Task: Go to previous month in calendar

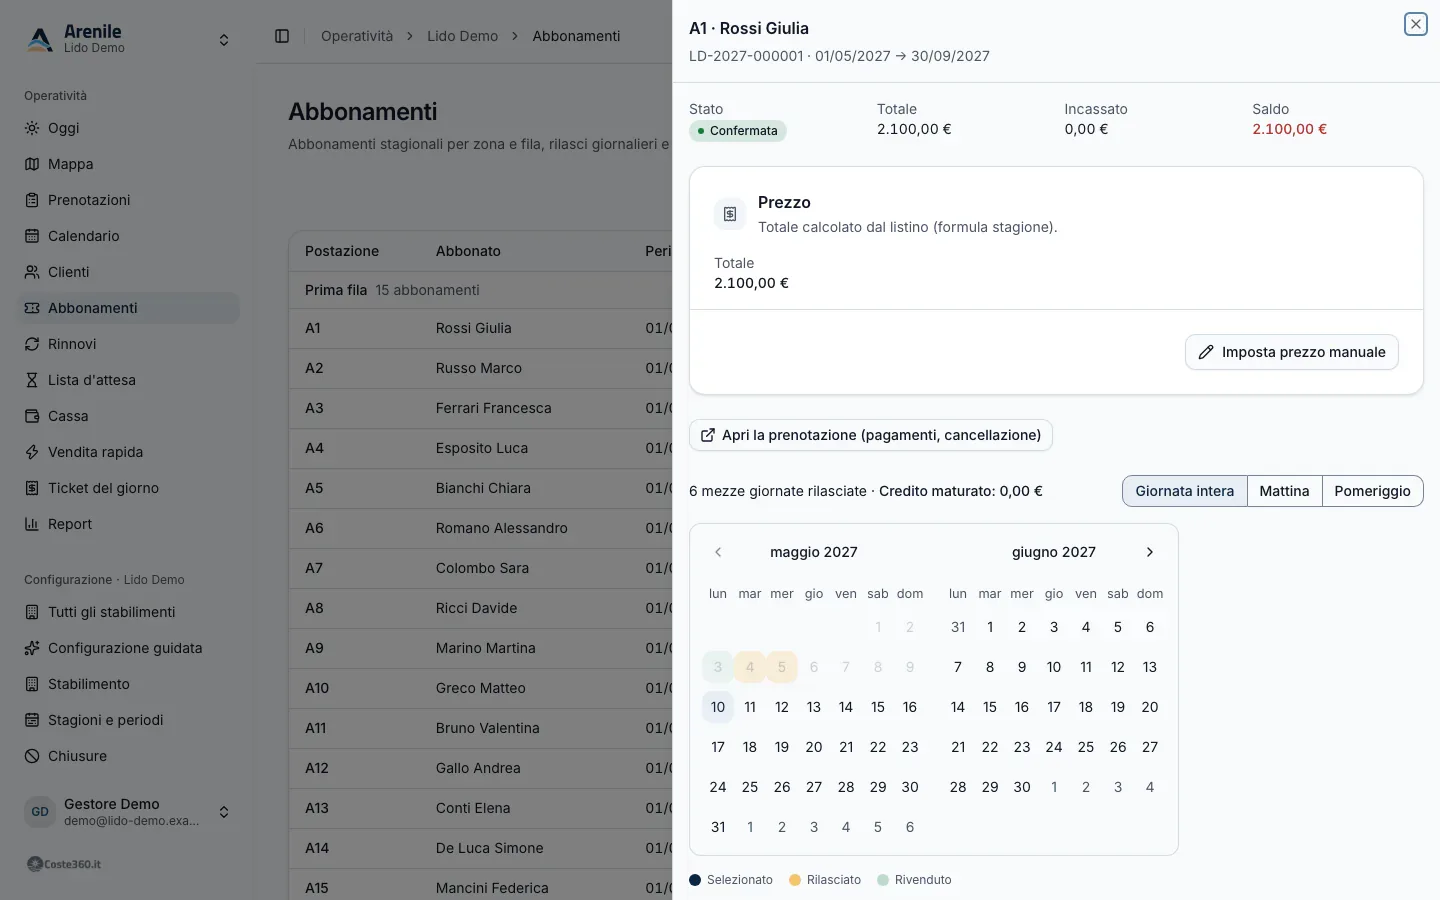Action: [x=718, y=552]
